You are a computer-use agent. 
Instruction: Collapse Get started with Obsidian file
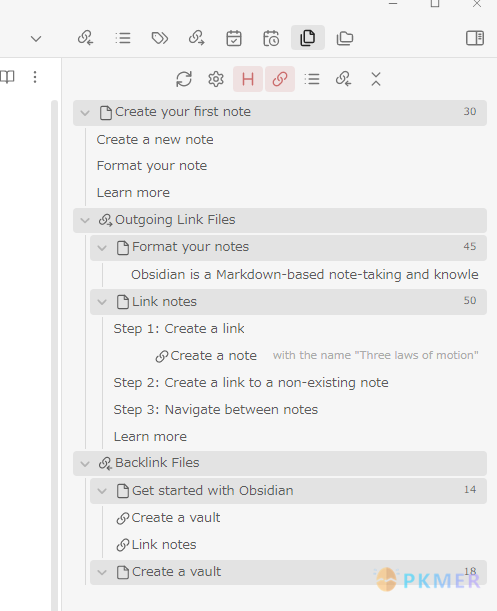[x=102, y=491]
